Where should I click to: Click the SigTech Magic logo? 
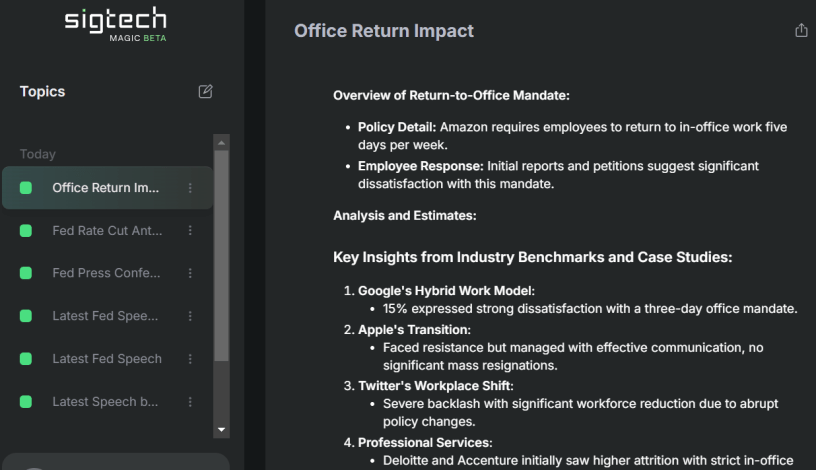point(116,26)
